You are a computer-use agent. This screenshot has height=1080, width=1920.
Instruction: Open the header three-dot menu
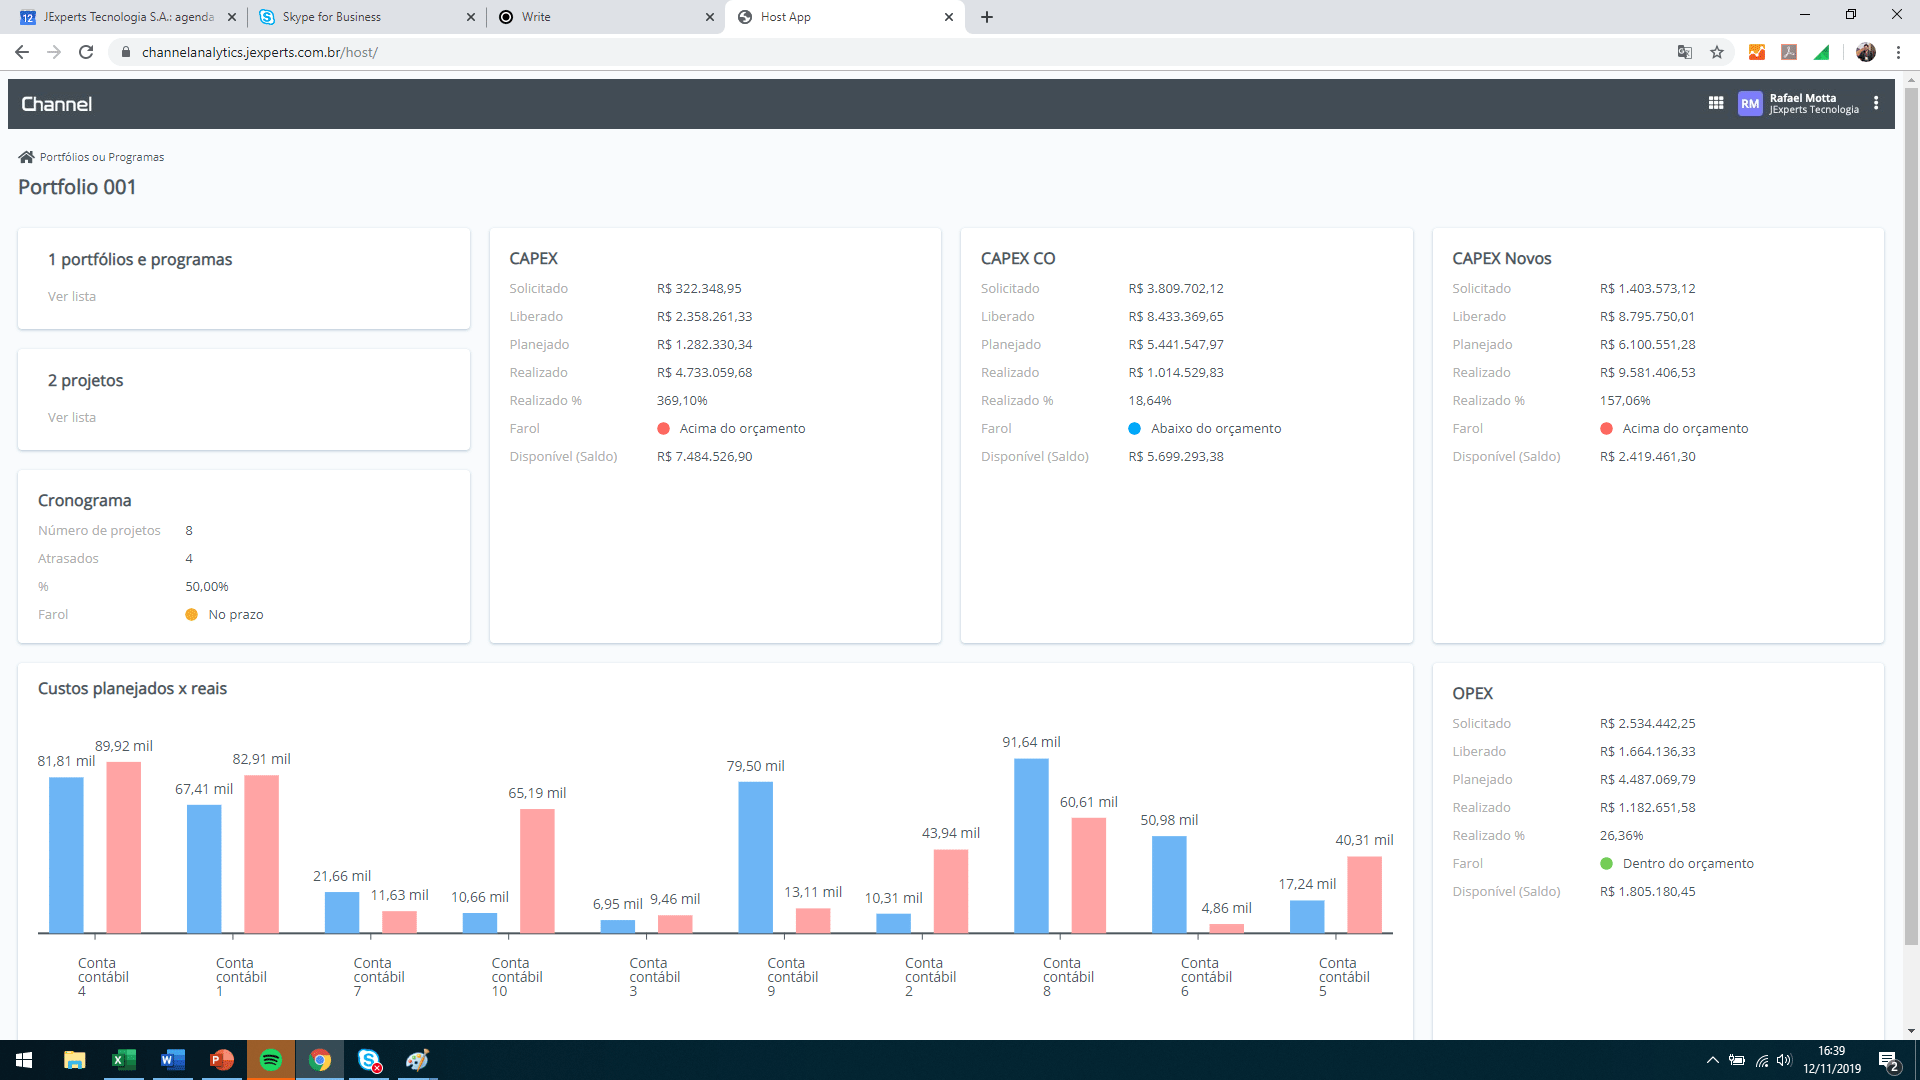pyautogui.click(x=1876, y=103)
